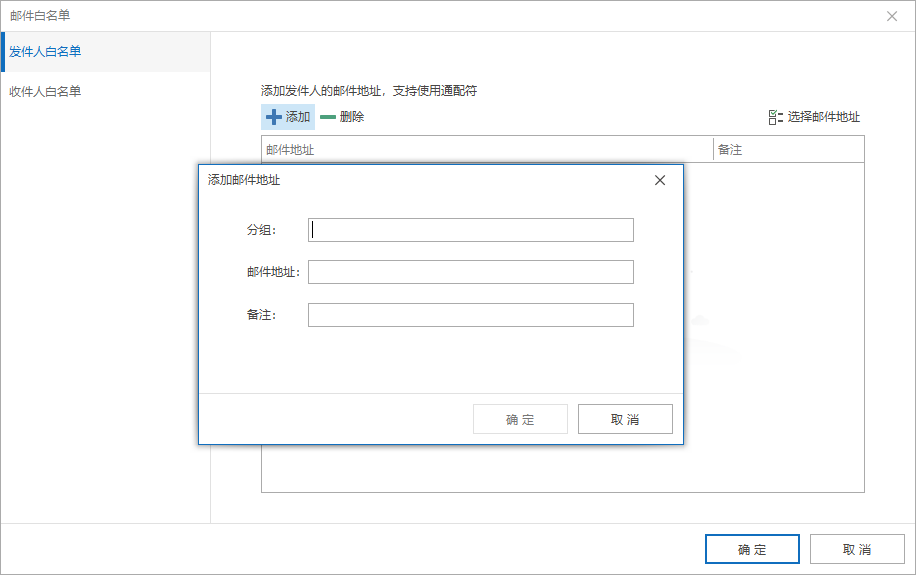Screen dimensions: 916x575
Task: Click the 选择邮件地址 link text
Action: 824,117
